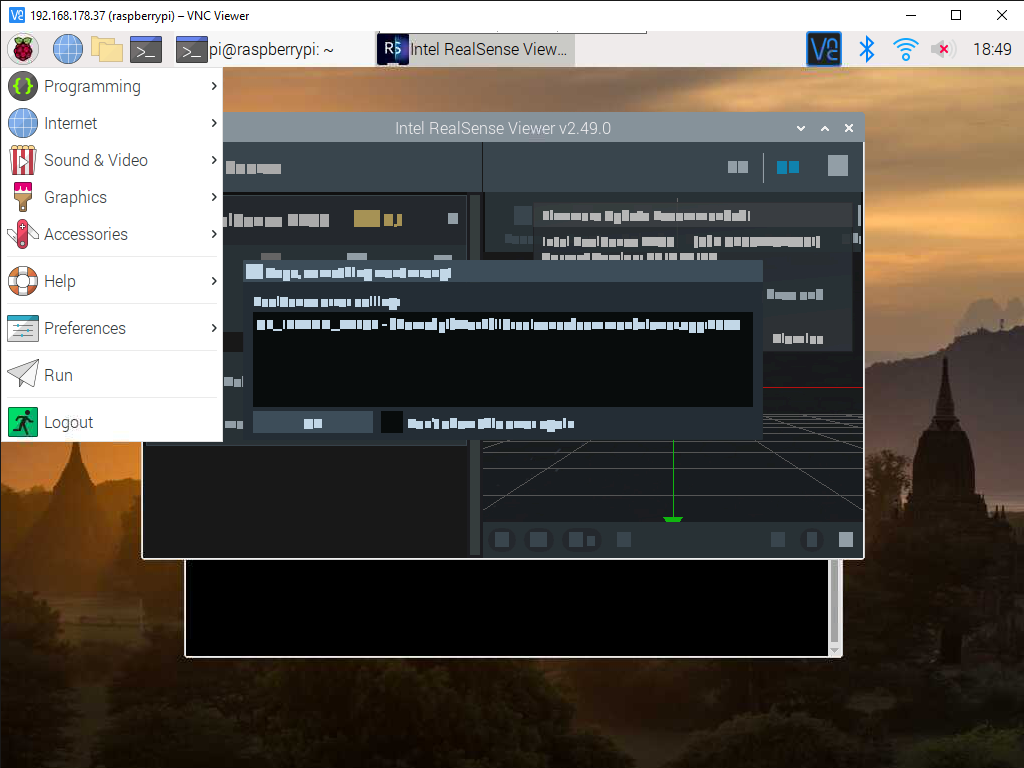Roll up the RealSense Viewer window with down-chevron

(x=801, y=128)
